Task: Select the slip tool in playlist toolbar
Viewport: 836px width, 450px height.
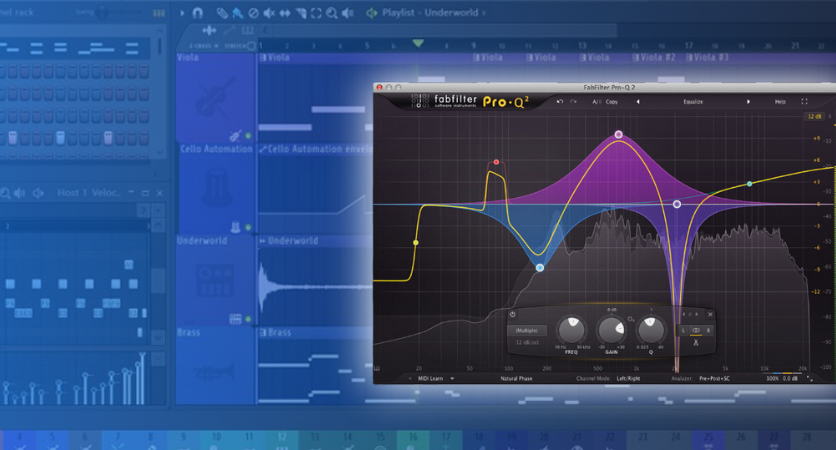Action: tap(283, 13)
